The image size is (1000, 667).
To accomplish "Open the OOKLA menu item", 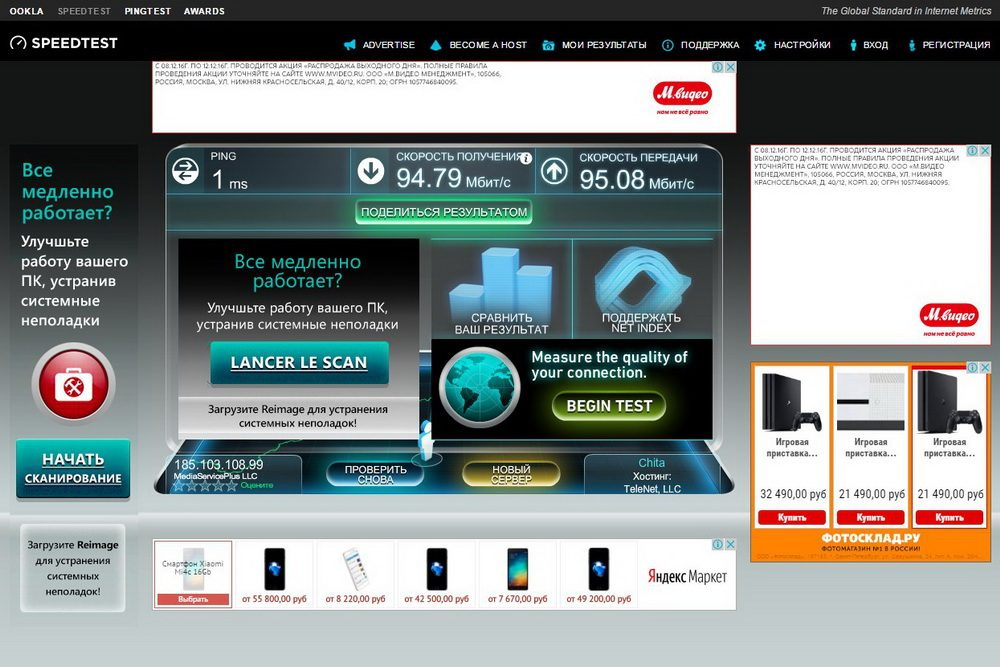I will coord(27,11).
